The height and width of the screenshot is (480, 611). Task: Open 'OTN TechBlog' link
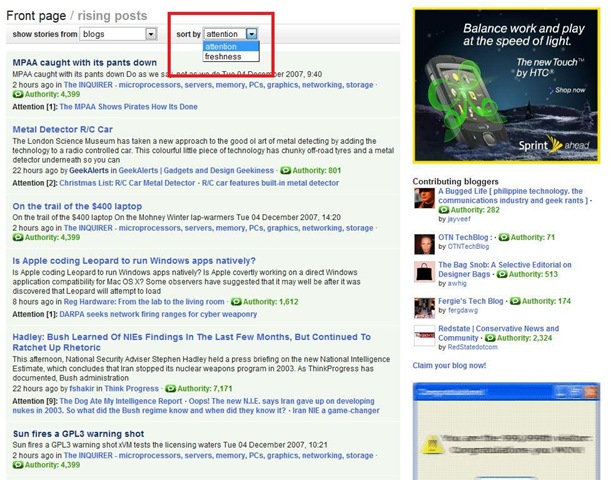click(463, 237)
